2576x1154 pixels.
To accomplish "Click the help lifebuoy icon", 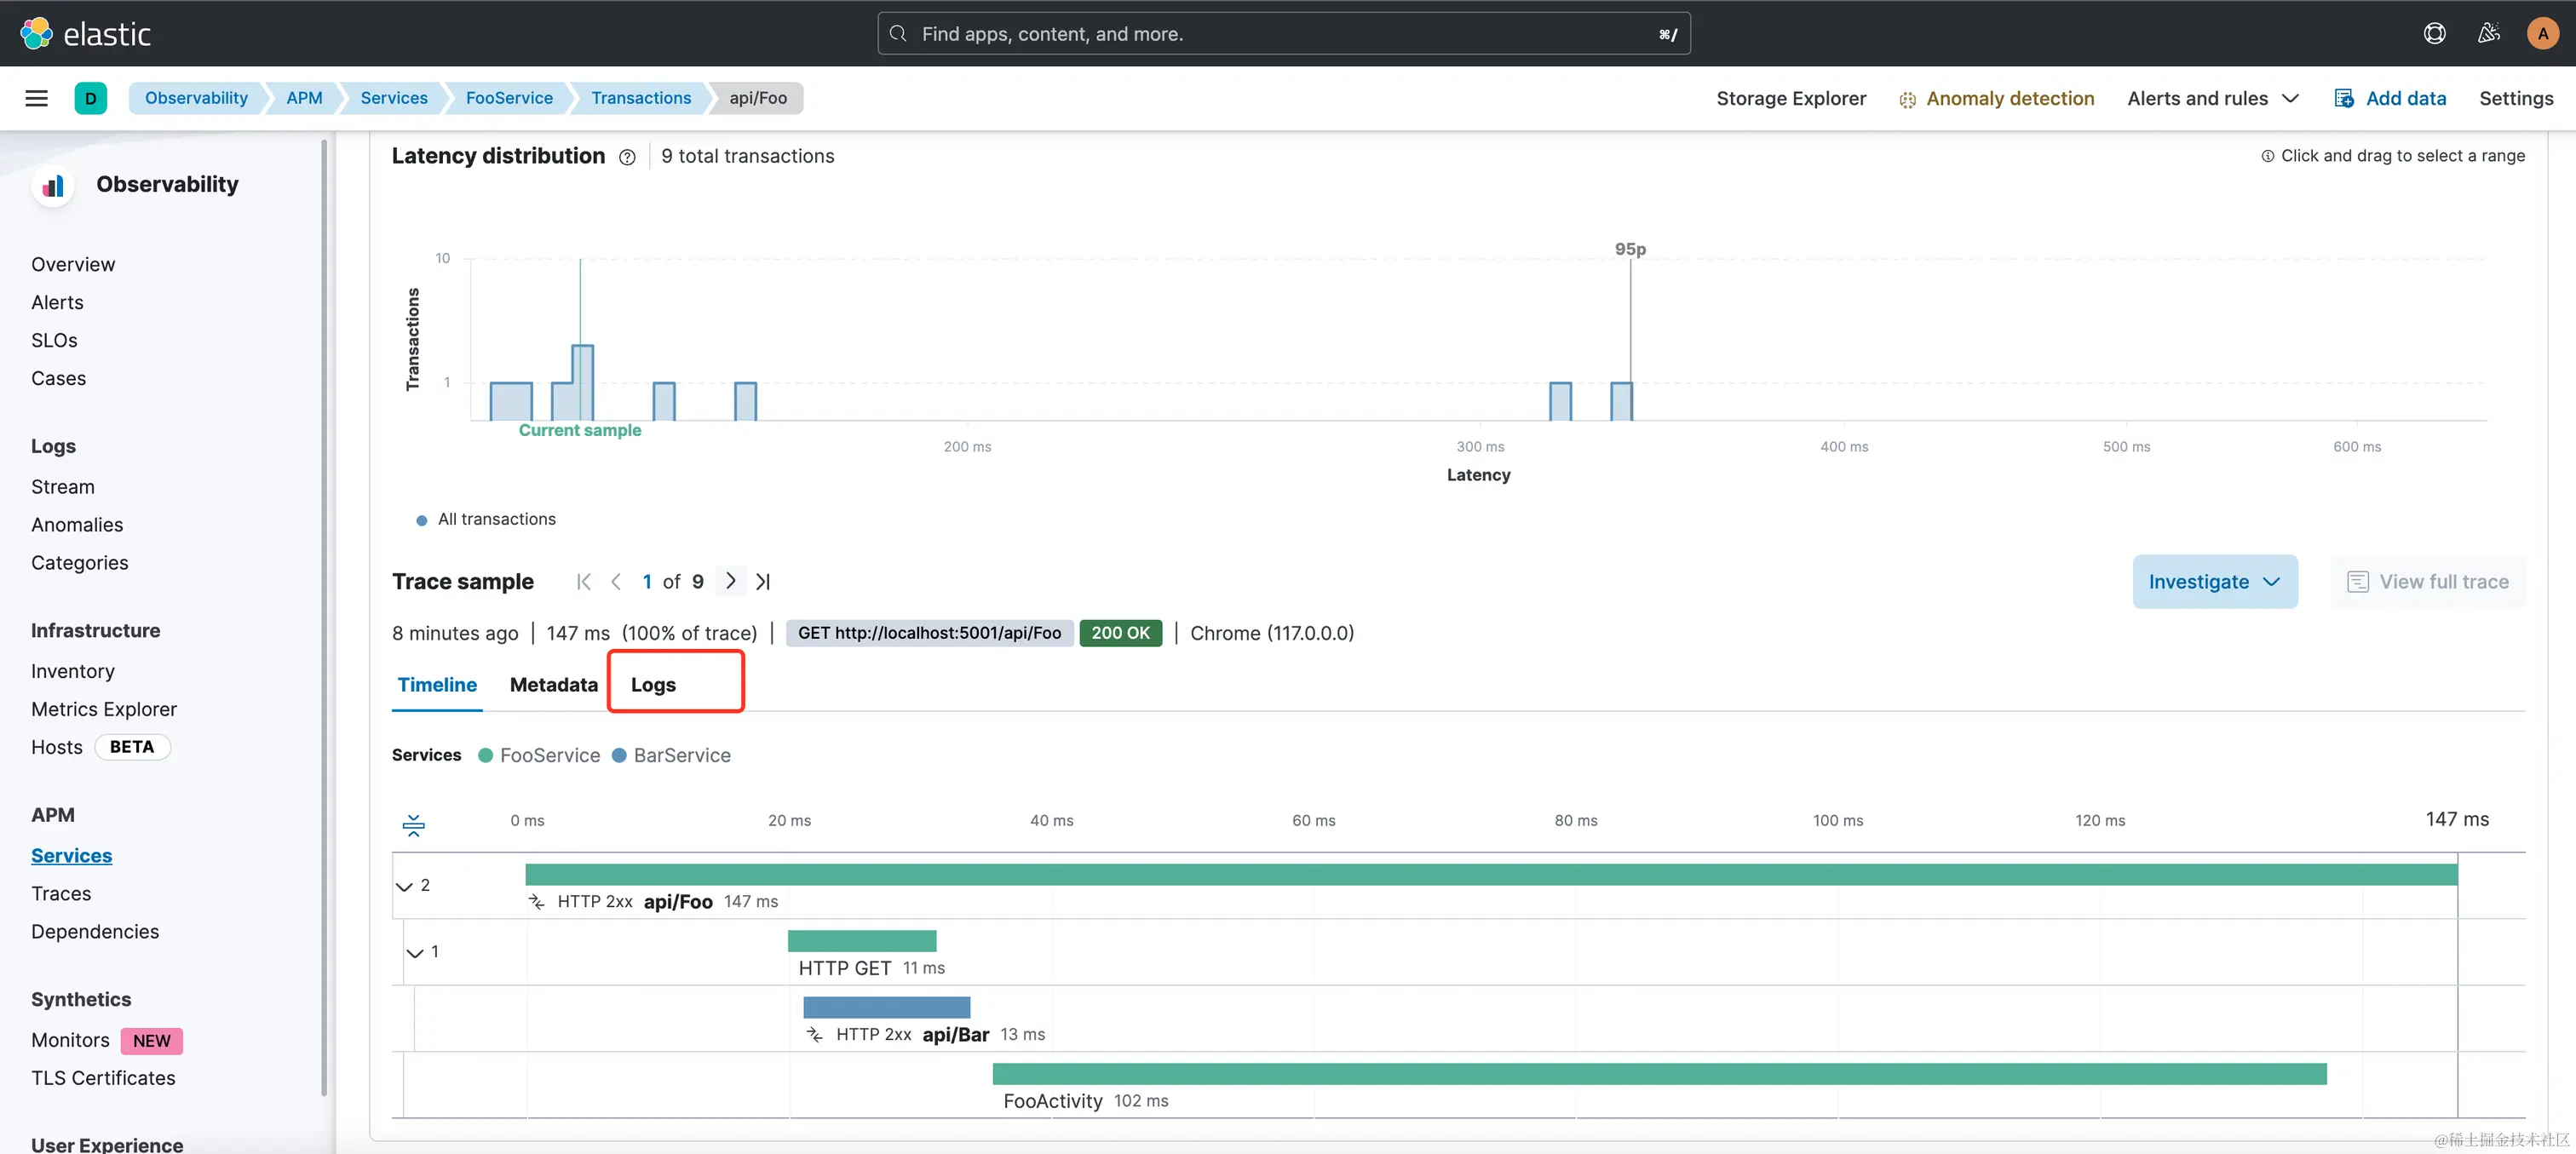I will pos(2434,33).
